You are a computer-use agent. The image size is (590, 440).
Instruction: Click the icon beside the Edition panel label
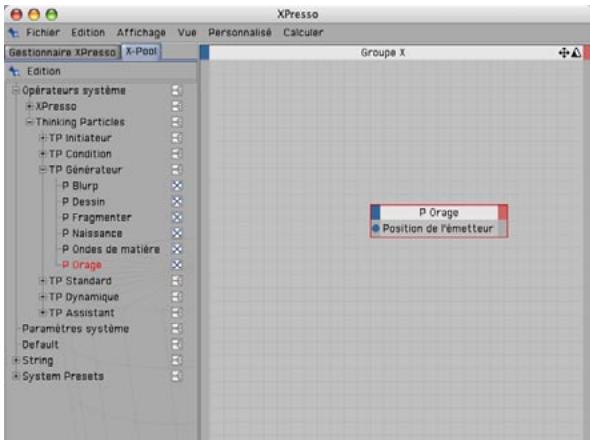(x=14, y=71)
